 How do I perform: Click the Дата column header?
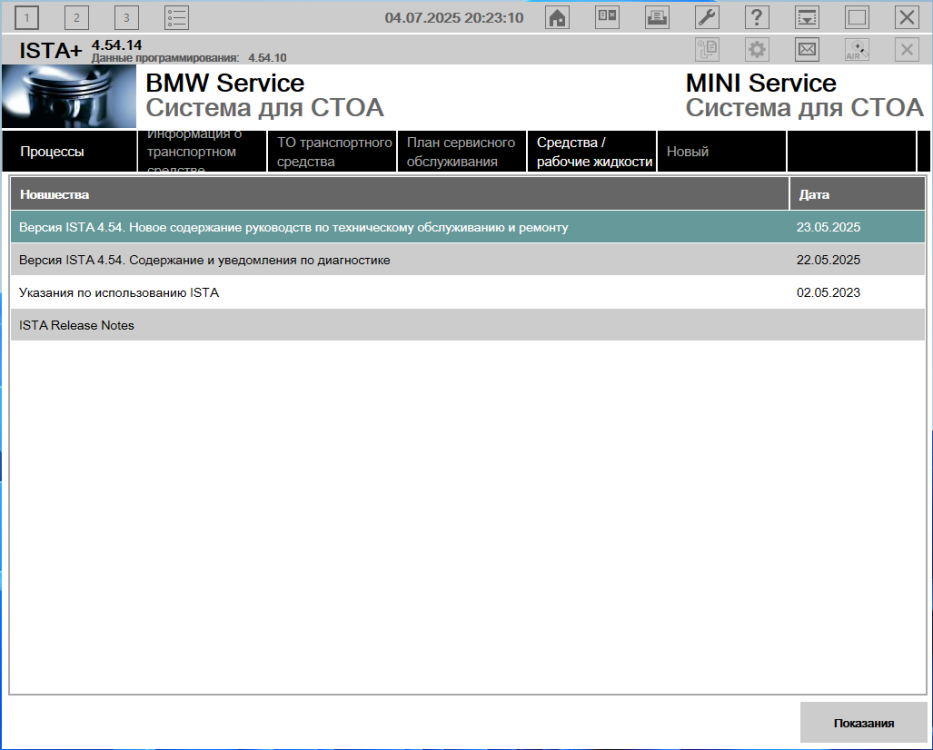857,194
